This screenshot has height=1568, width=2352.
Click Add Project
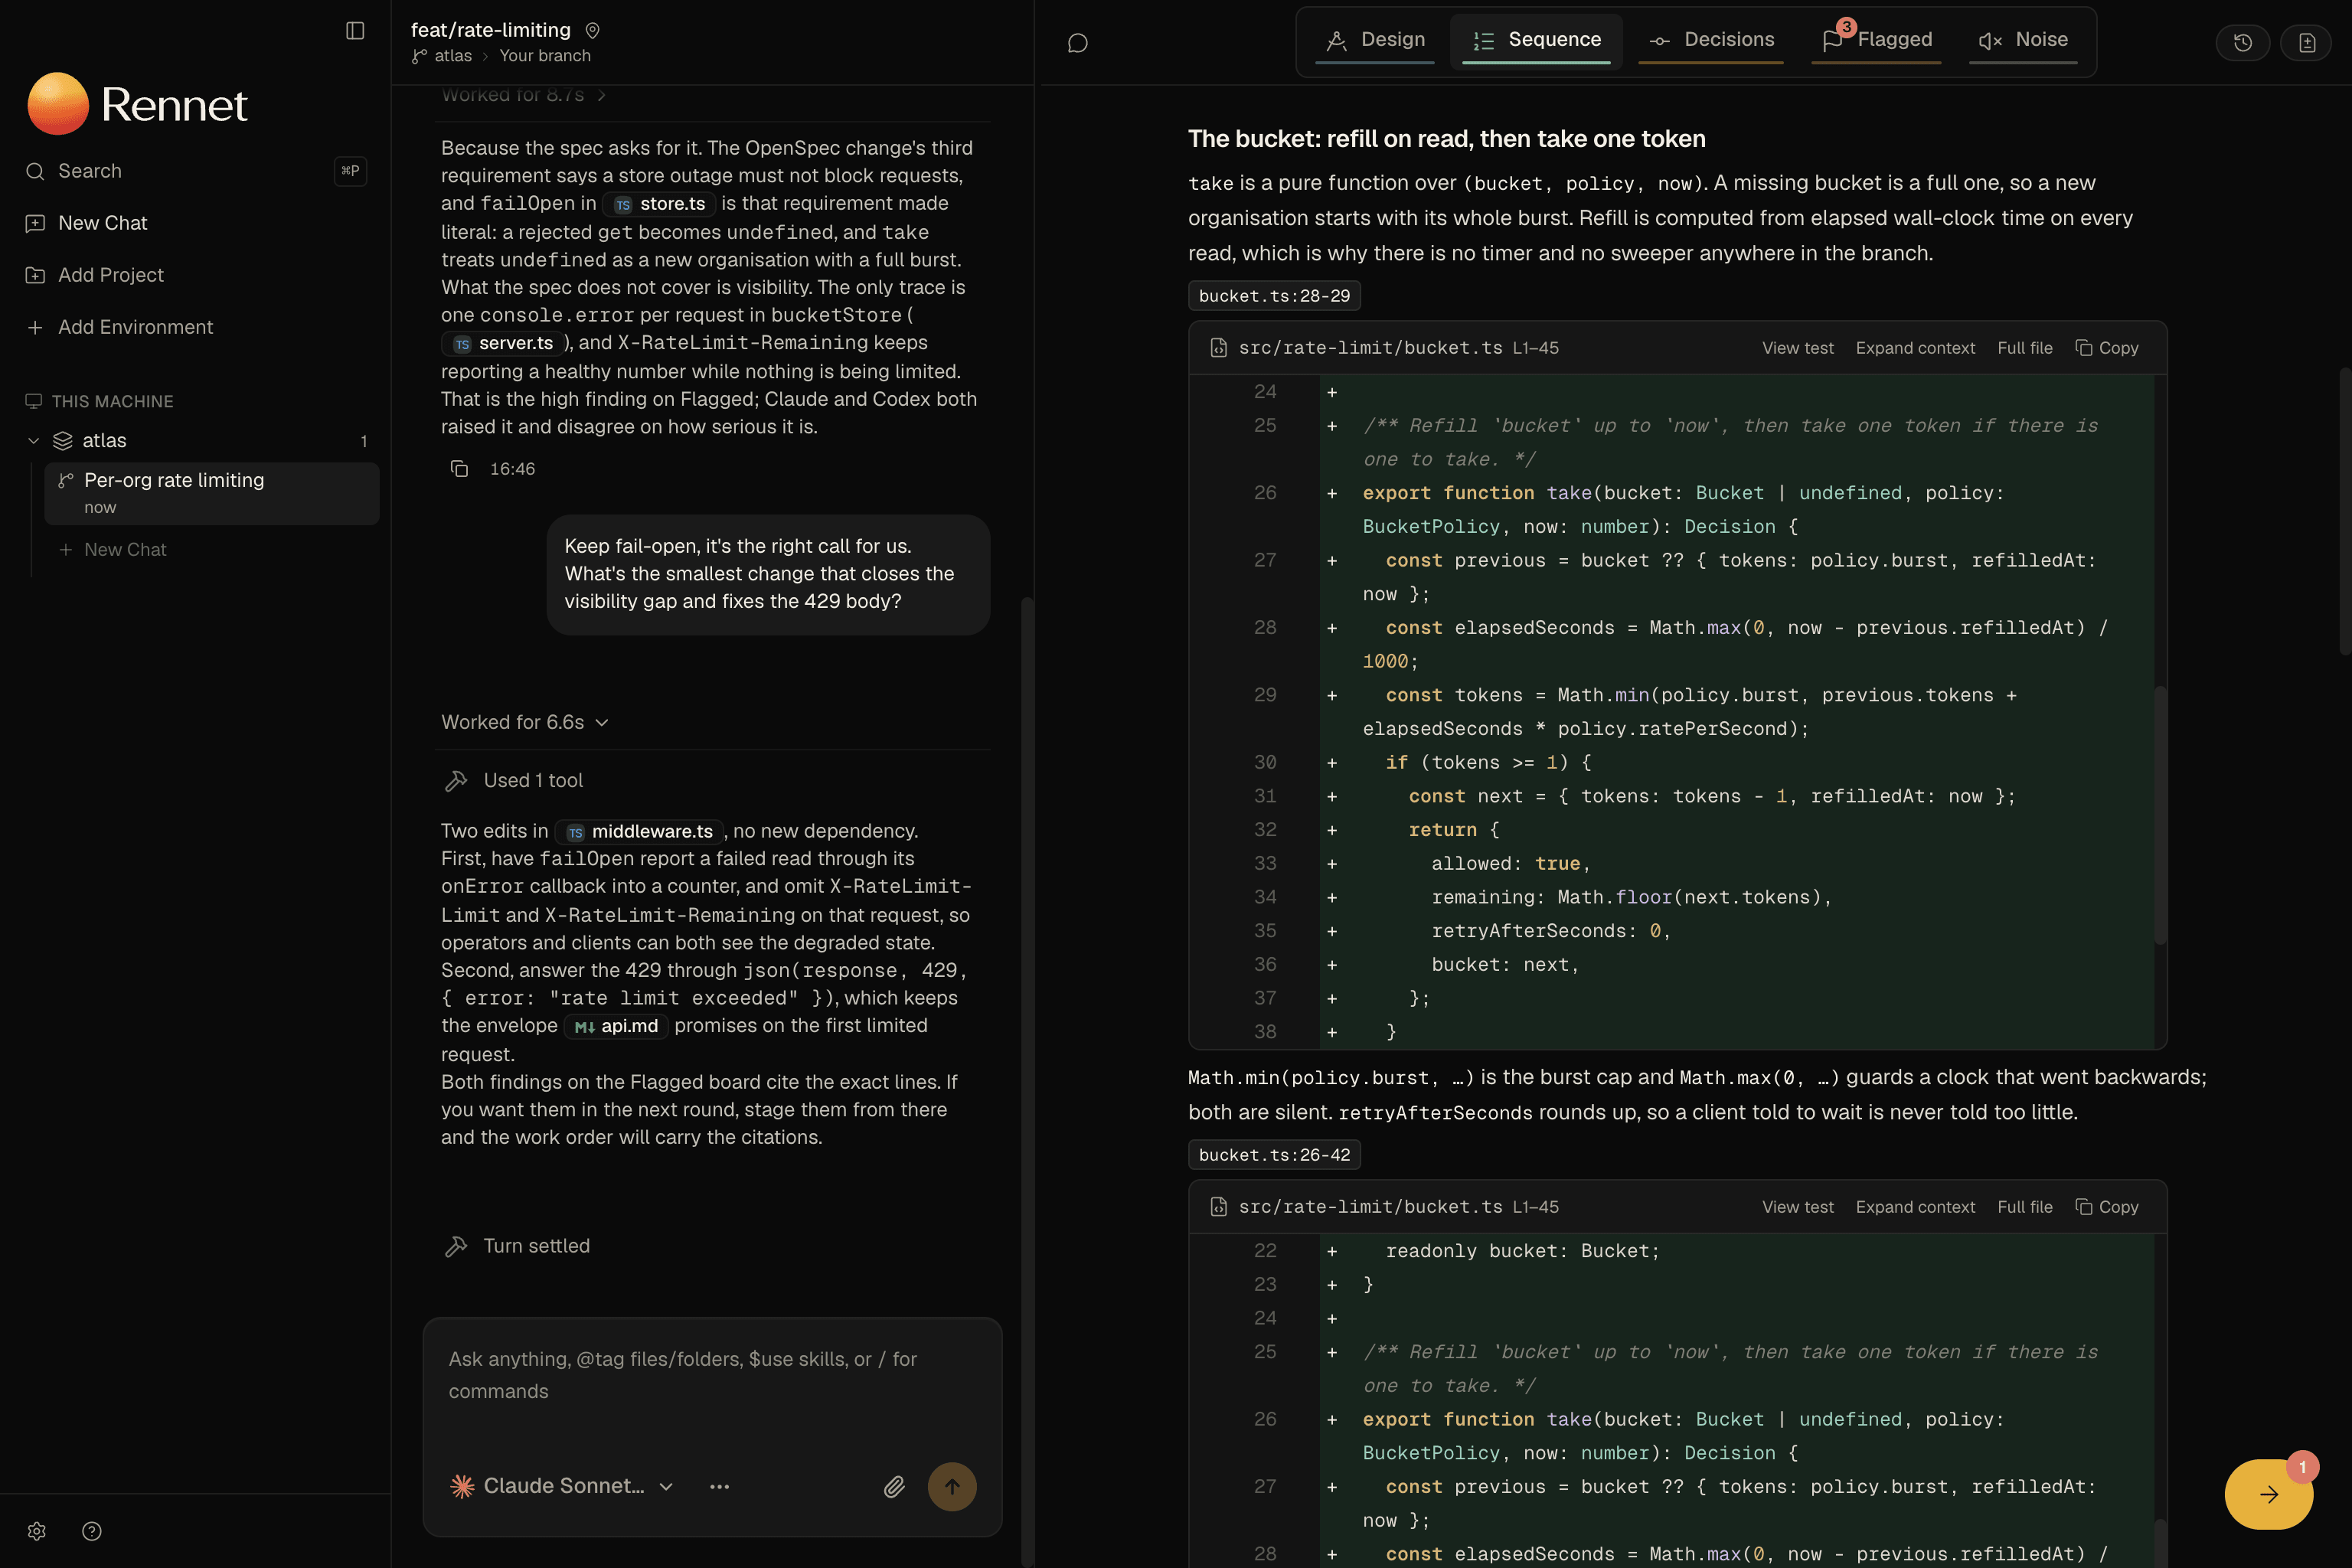click(196, 275)
